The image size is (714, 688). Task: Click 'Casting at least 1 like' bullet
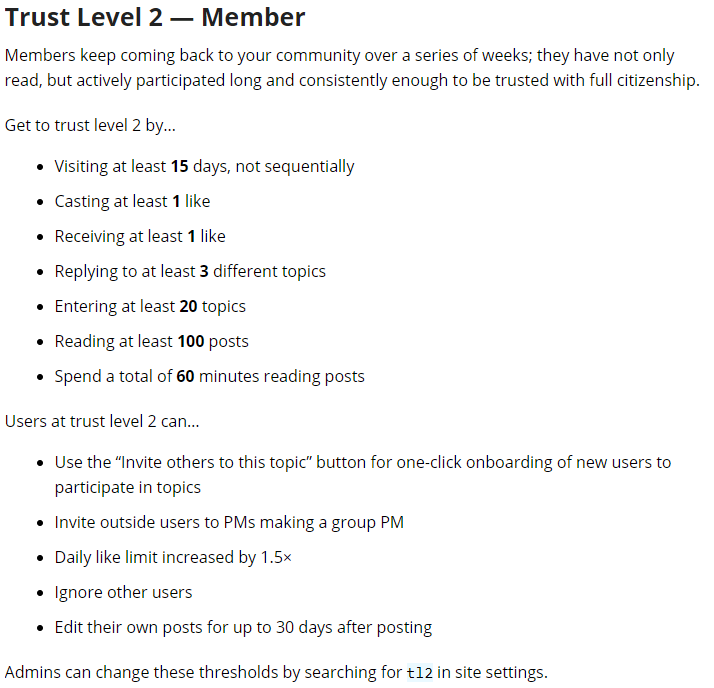pos(132,201)
